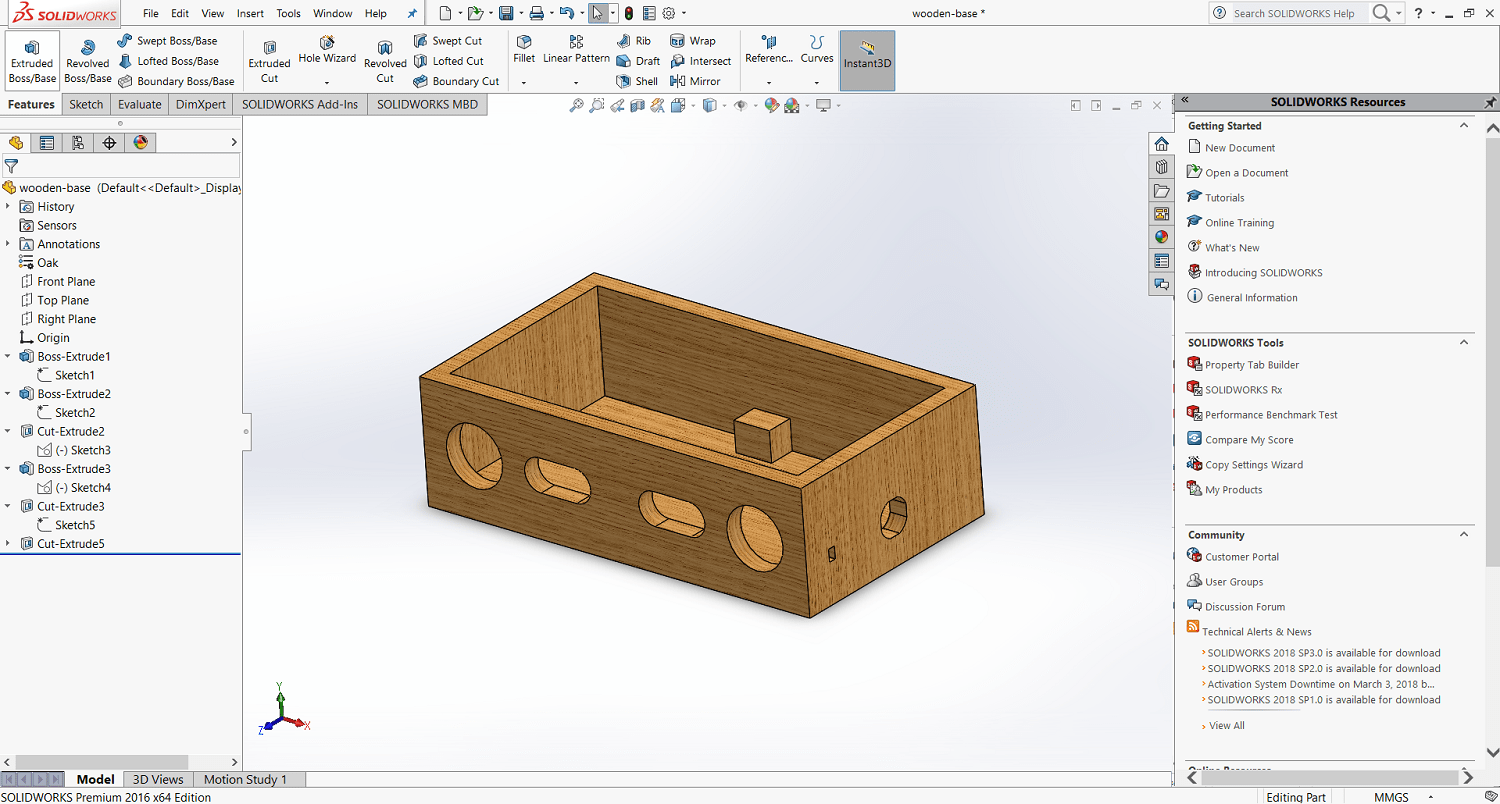Open the Reference Geometry tool
The image size is (1500, 804).
768,50
